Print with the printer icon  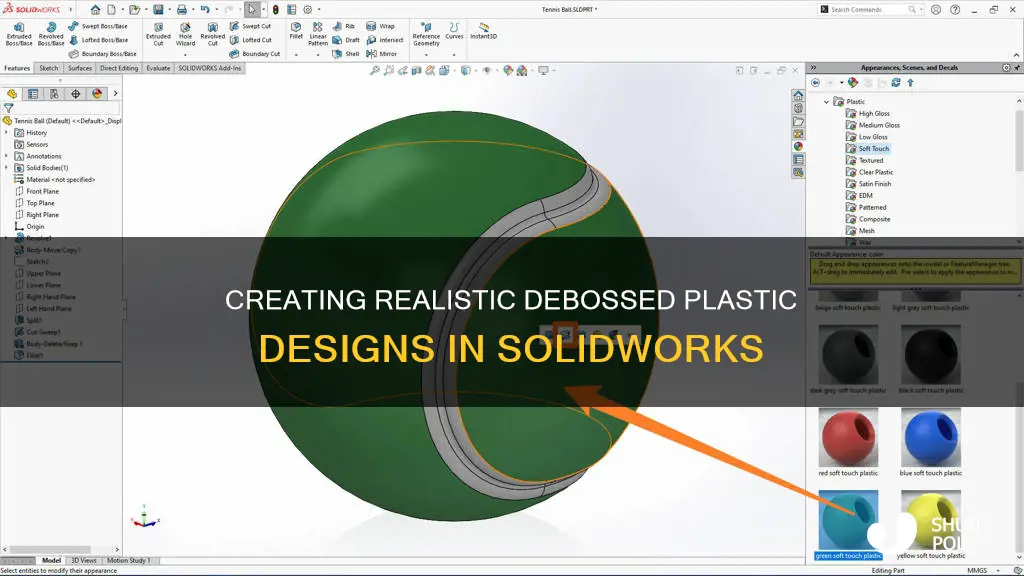(182, 10)
